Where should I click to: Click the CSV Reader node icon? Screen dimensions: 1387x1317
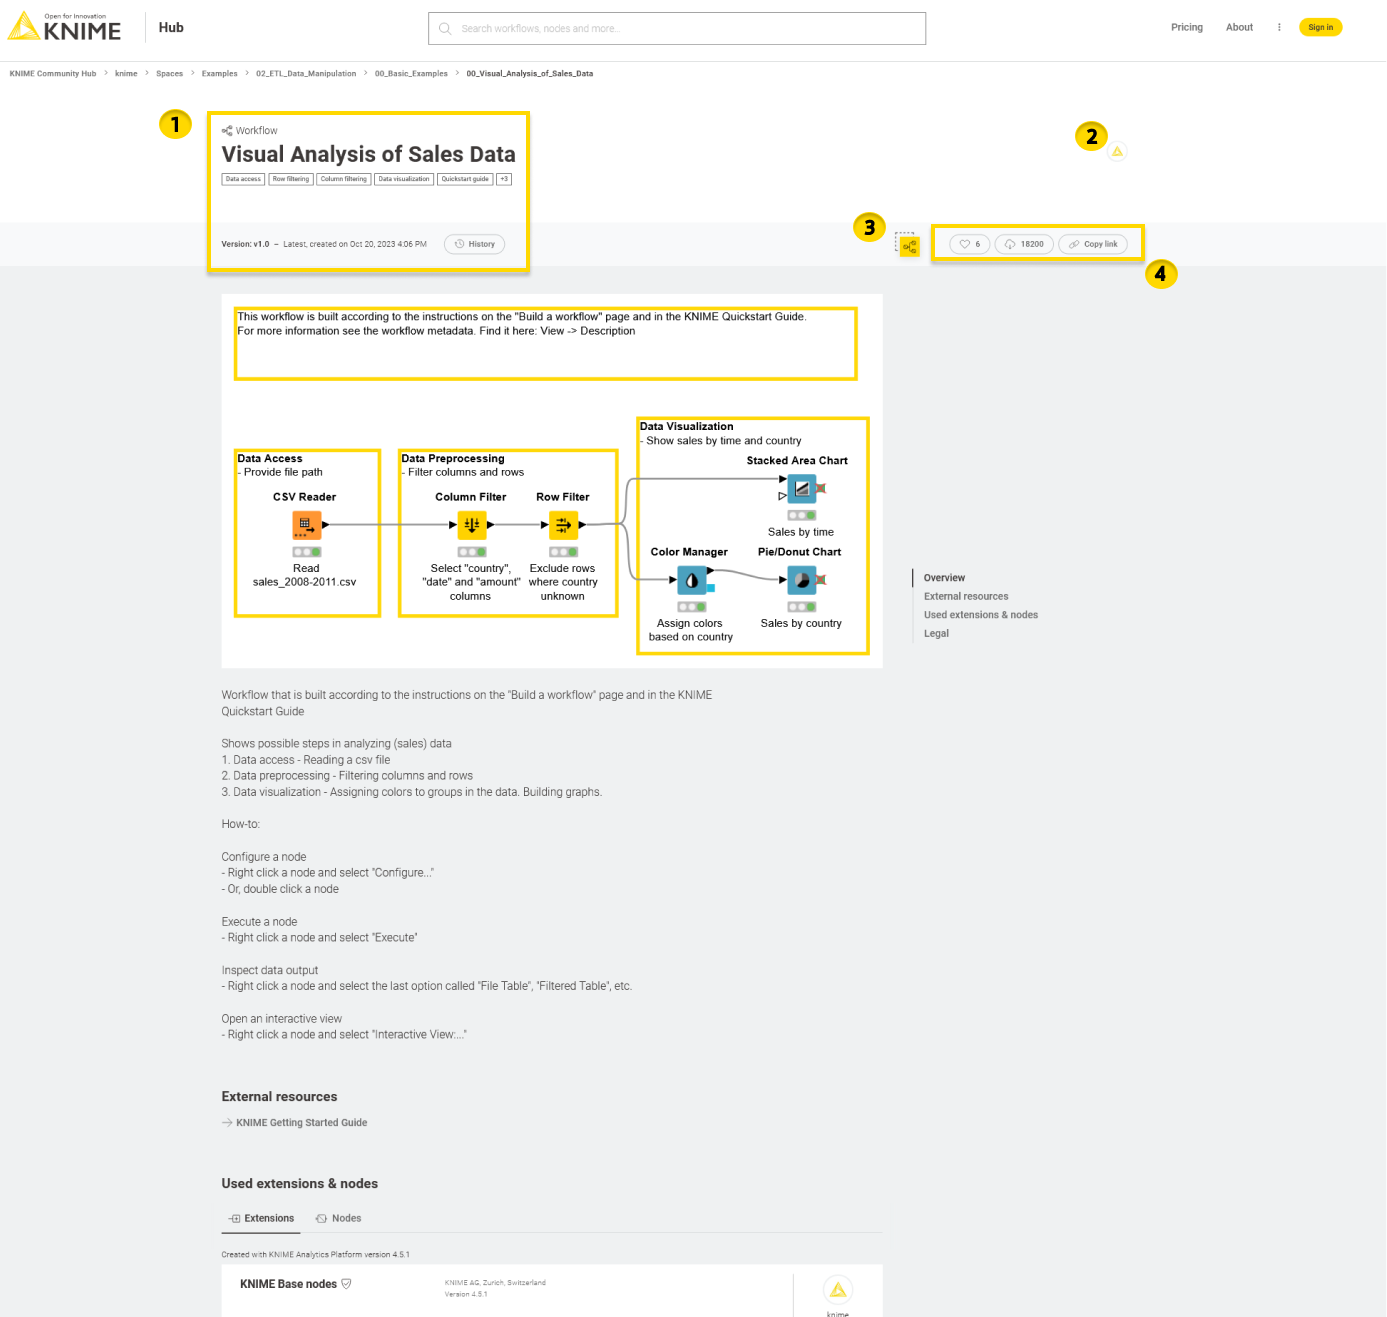click(x=306, y=524)
